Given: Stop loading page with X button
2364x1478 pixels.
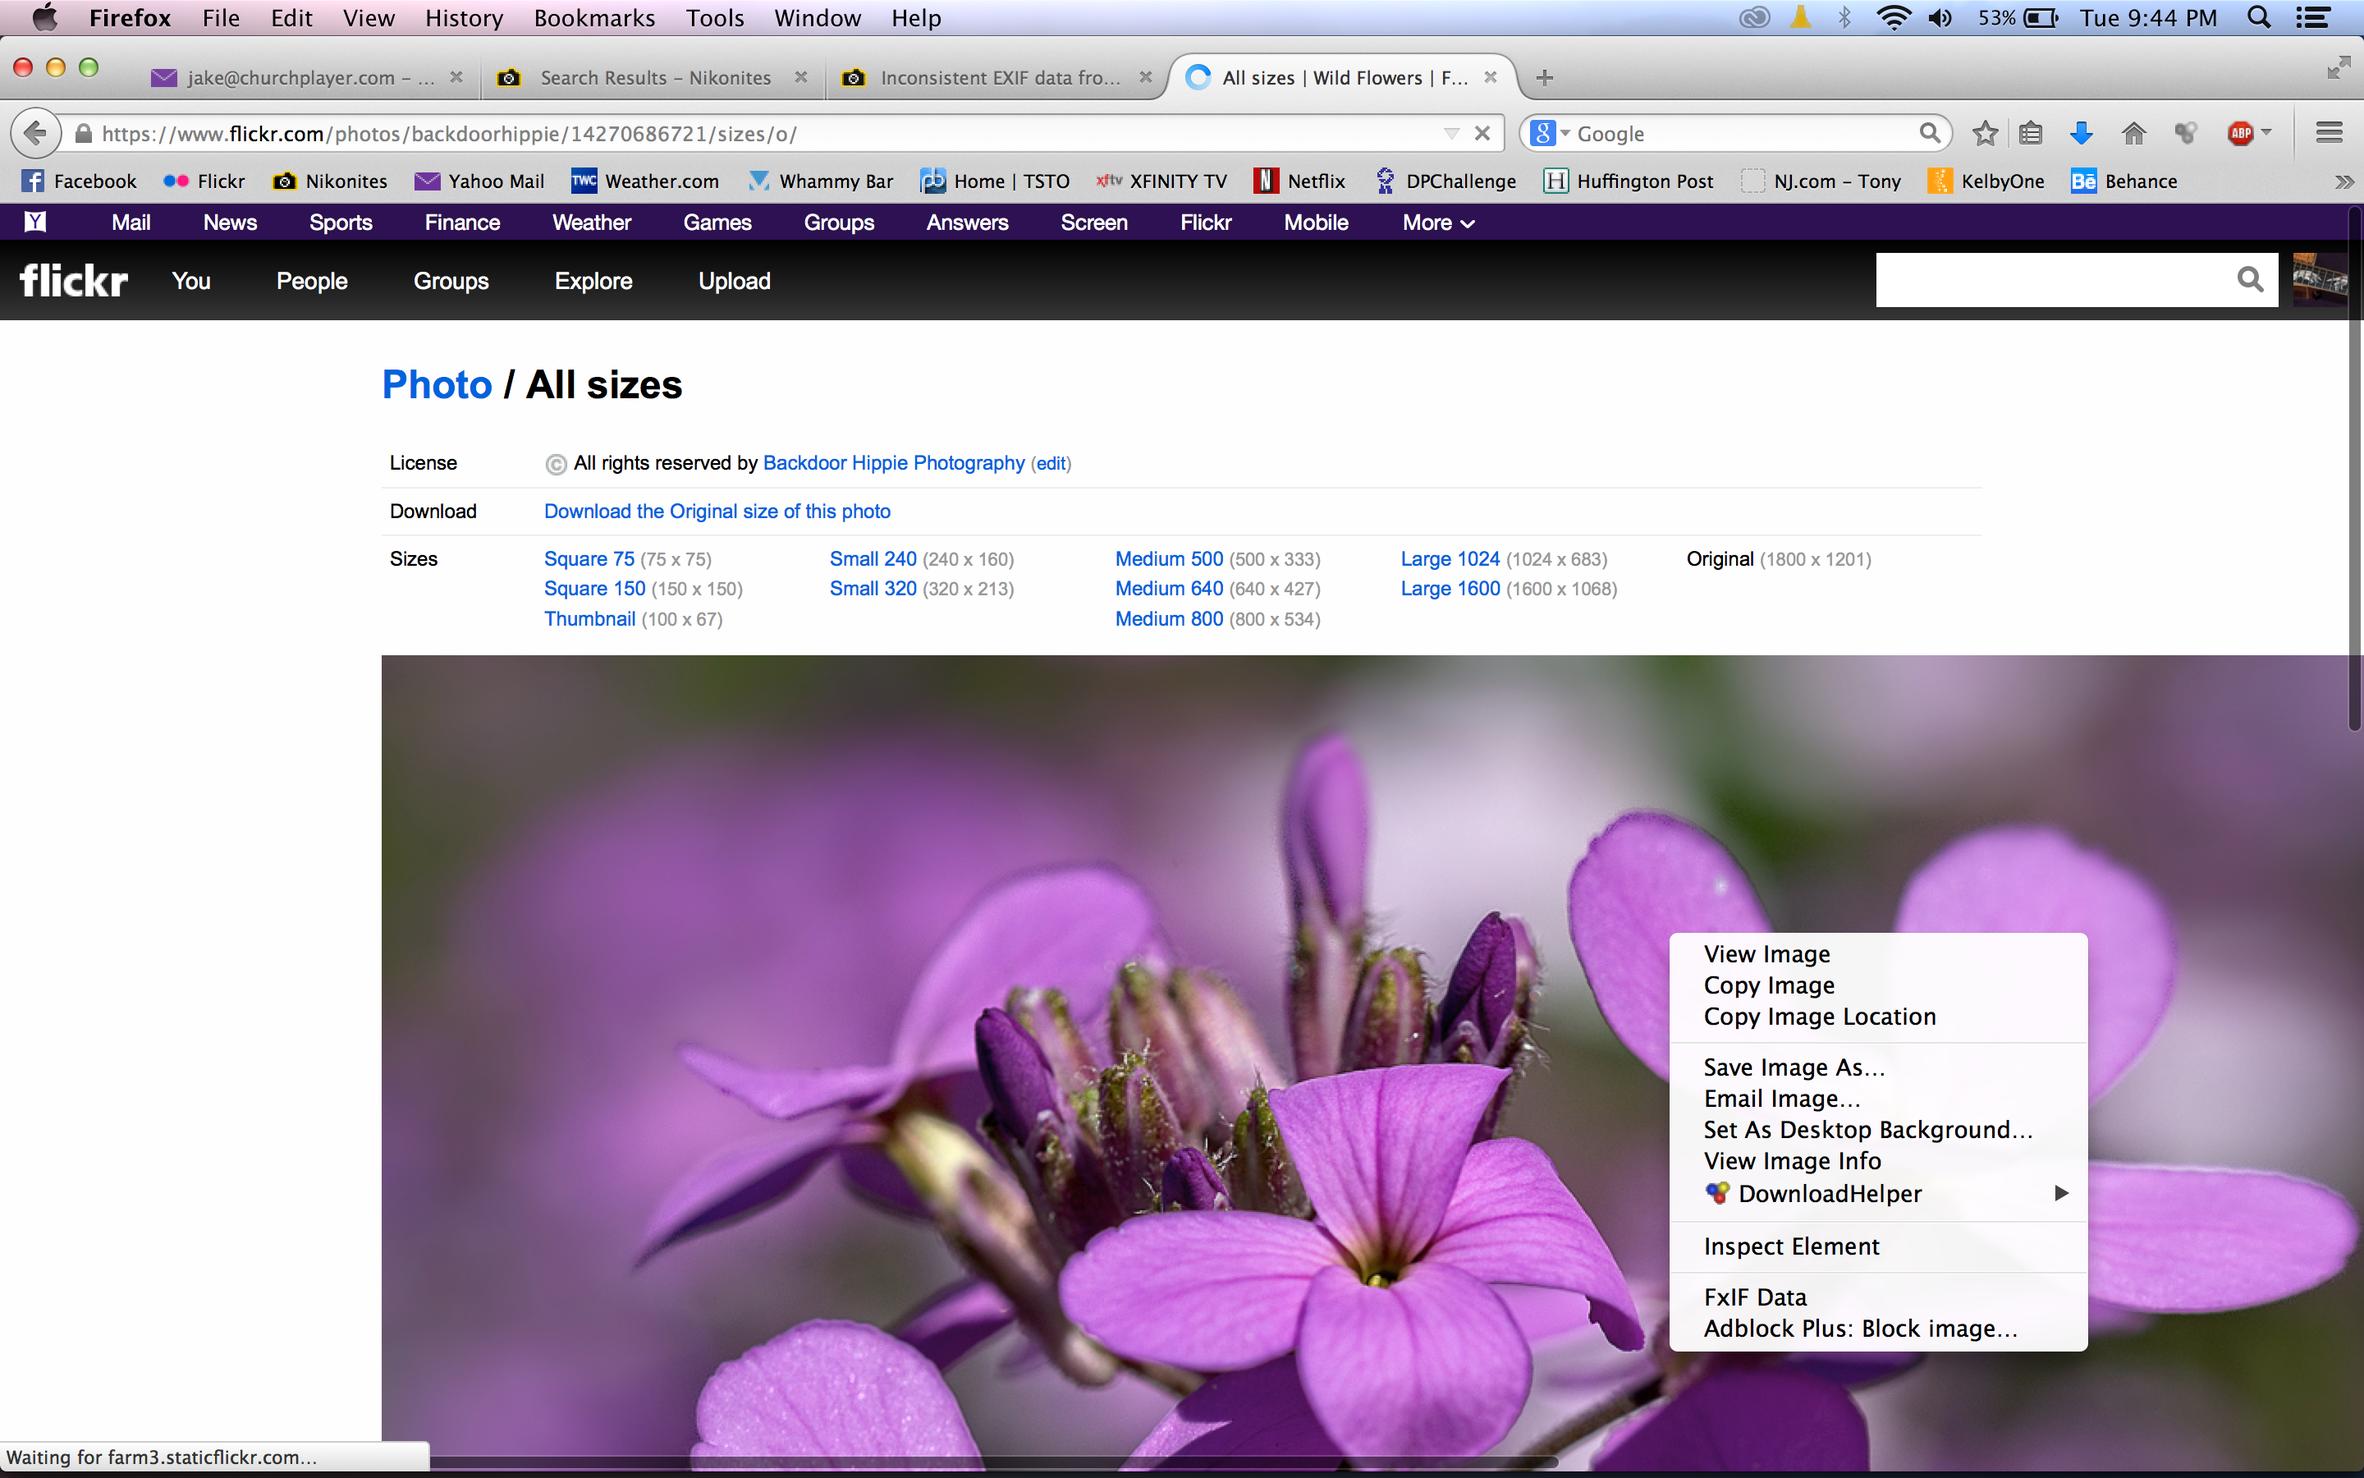Looking at the screenshot, I should tap(1483, 133).
